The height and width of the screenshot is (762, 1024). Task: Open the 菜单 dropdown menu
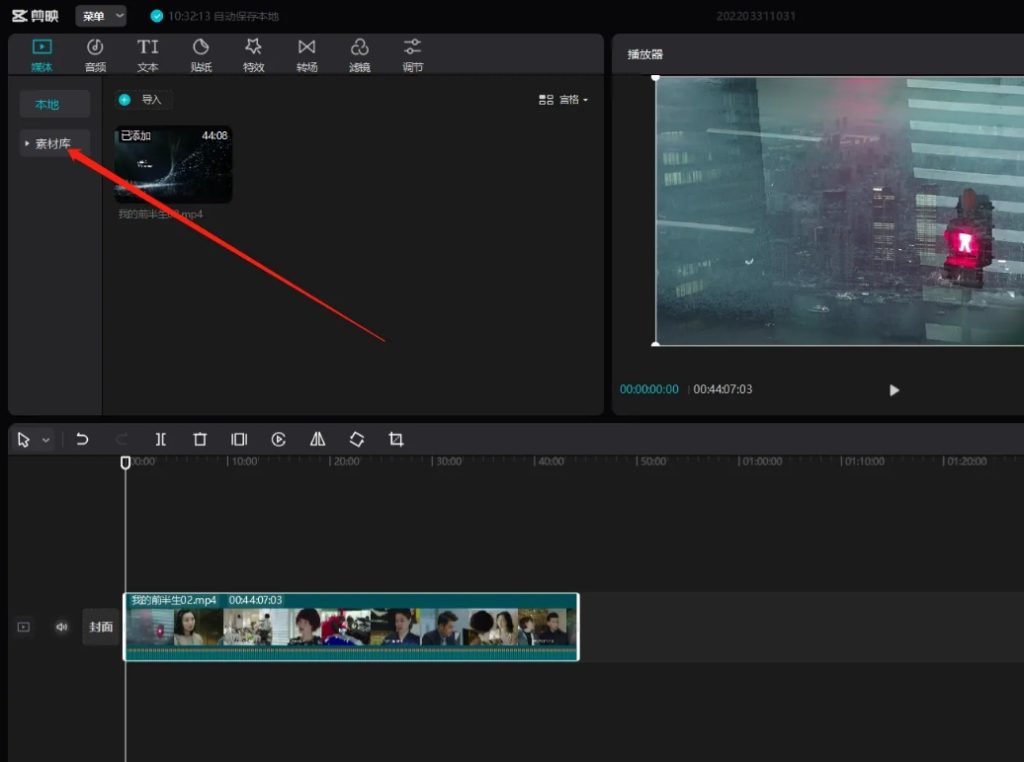tap(101, 16)
